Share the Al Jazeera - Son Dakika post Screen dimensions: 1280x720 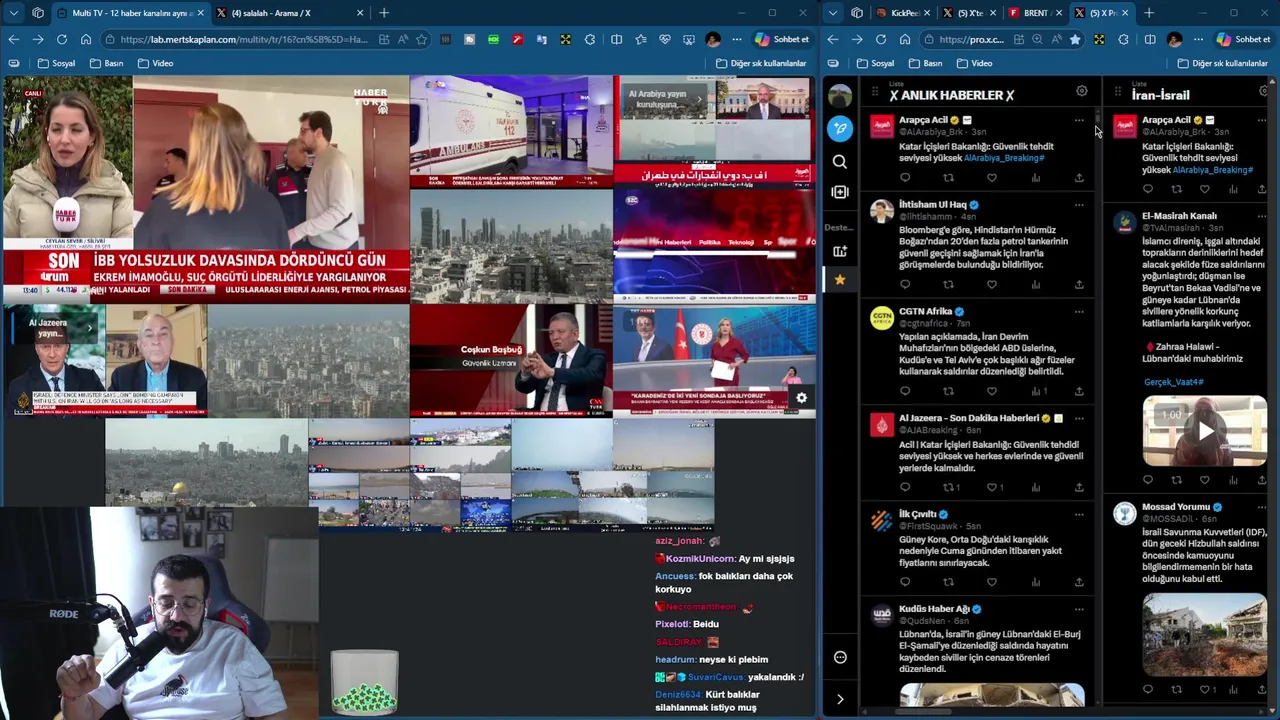coord(1079,488)
